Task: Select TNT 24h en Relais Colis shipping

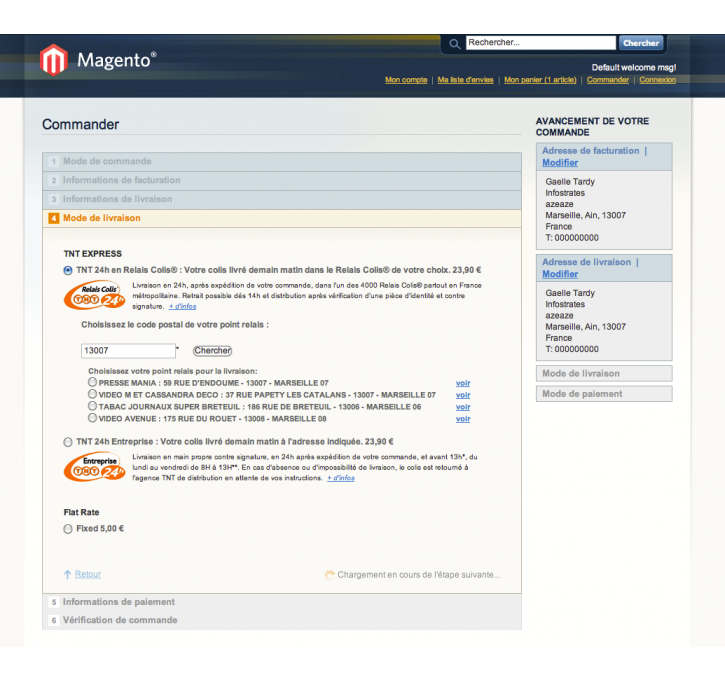Action: [68, 270]
